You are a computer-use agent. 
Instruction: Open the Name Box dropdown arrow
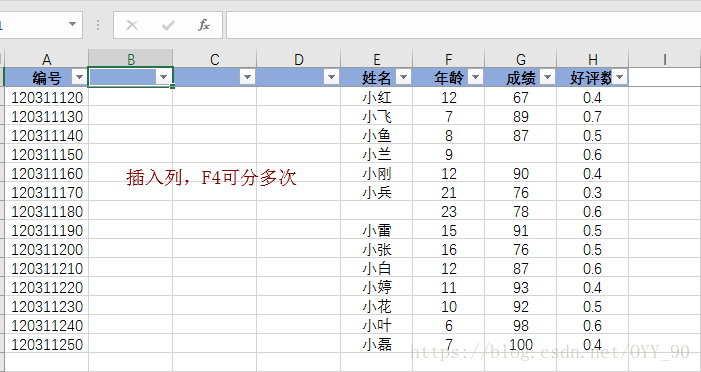click(72, 24)
